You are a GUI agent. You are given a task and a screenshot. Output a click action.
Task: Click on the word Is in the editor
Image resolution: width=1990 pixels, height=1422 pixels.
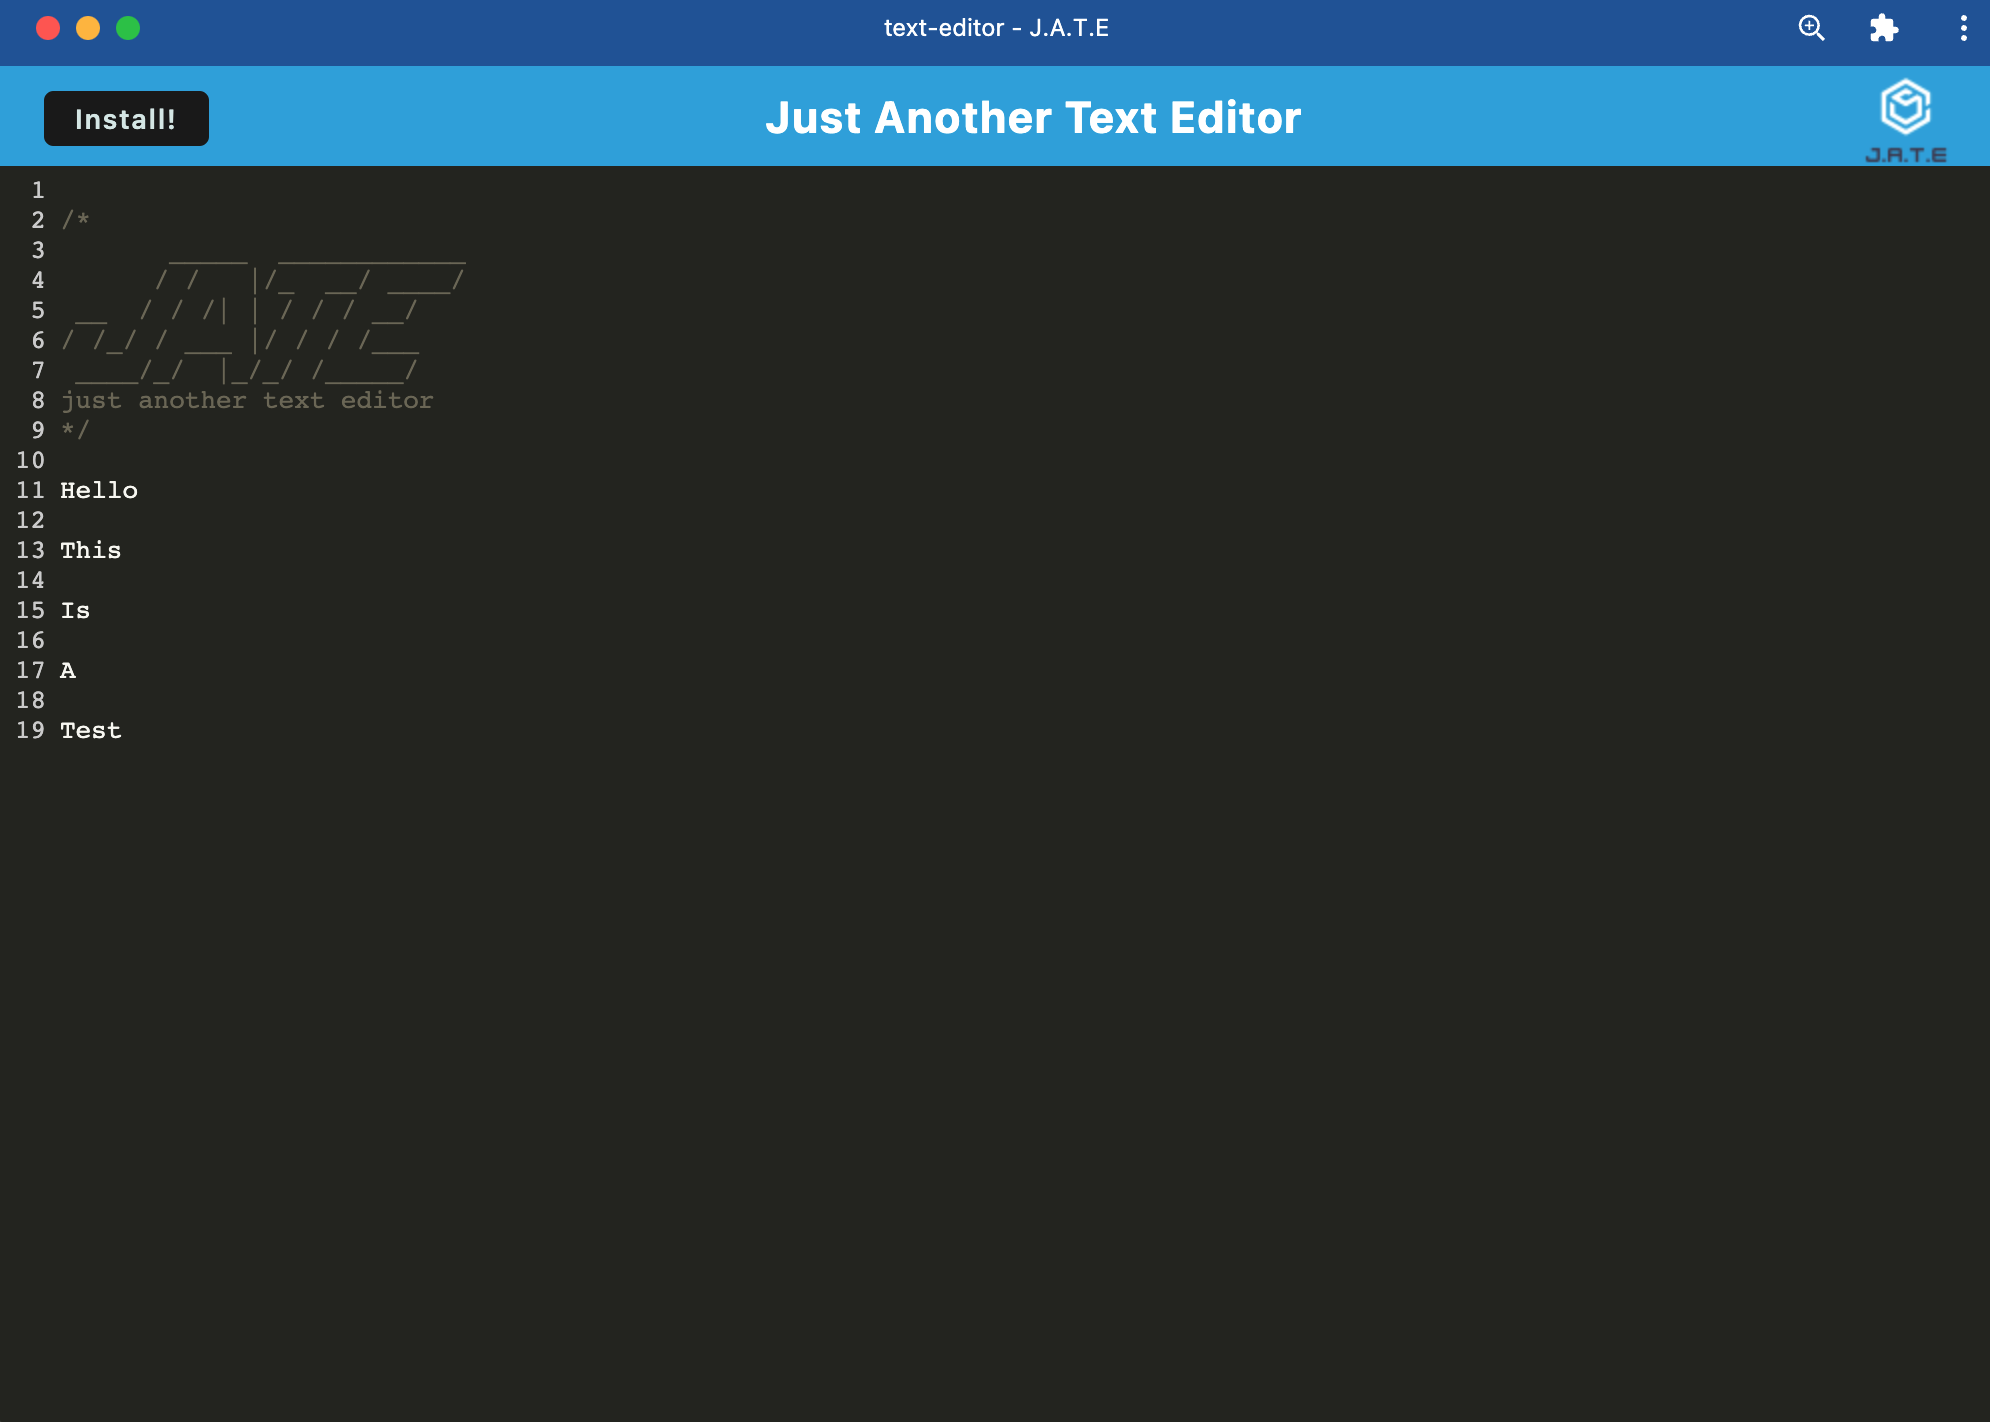point(75,611)
